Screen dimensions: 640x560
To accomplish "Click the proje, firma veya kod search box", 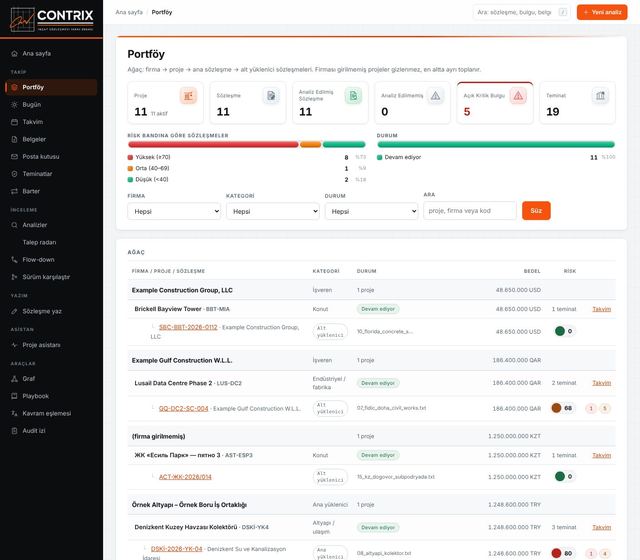I will [470, 211].
